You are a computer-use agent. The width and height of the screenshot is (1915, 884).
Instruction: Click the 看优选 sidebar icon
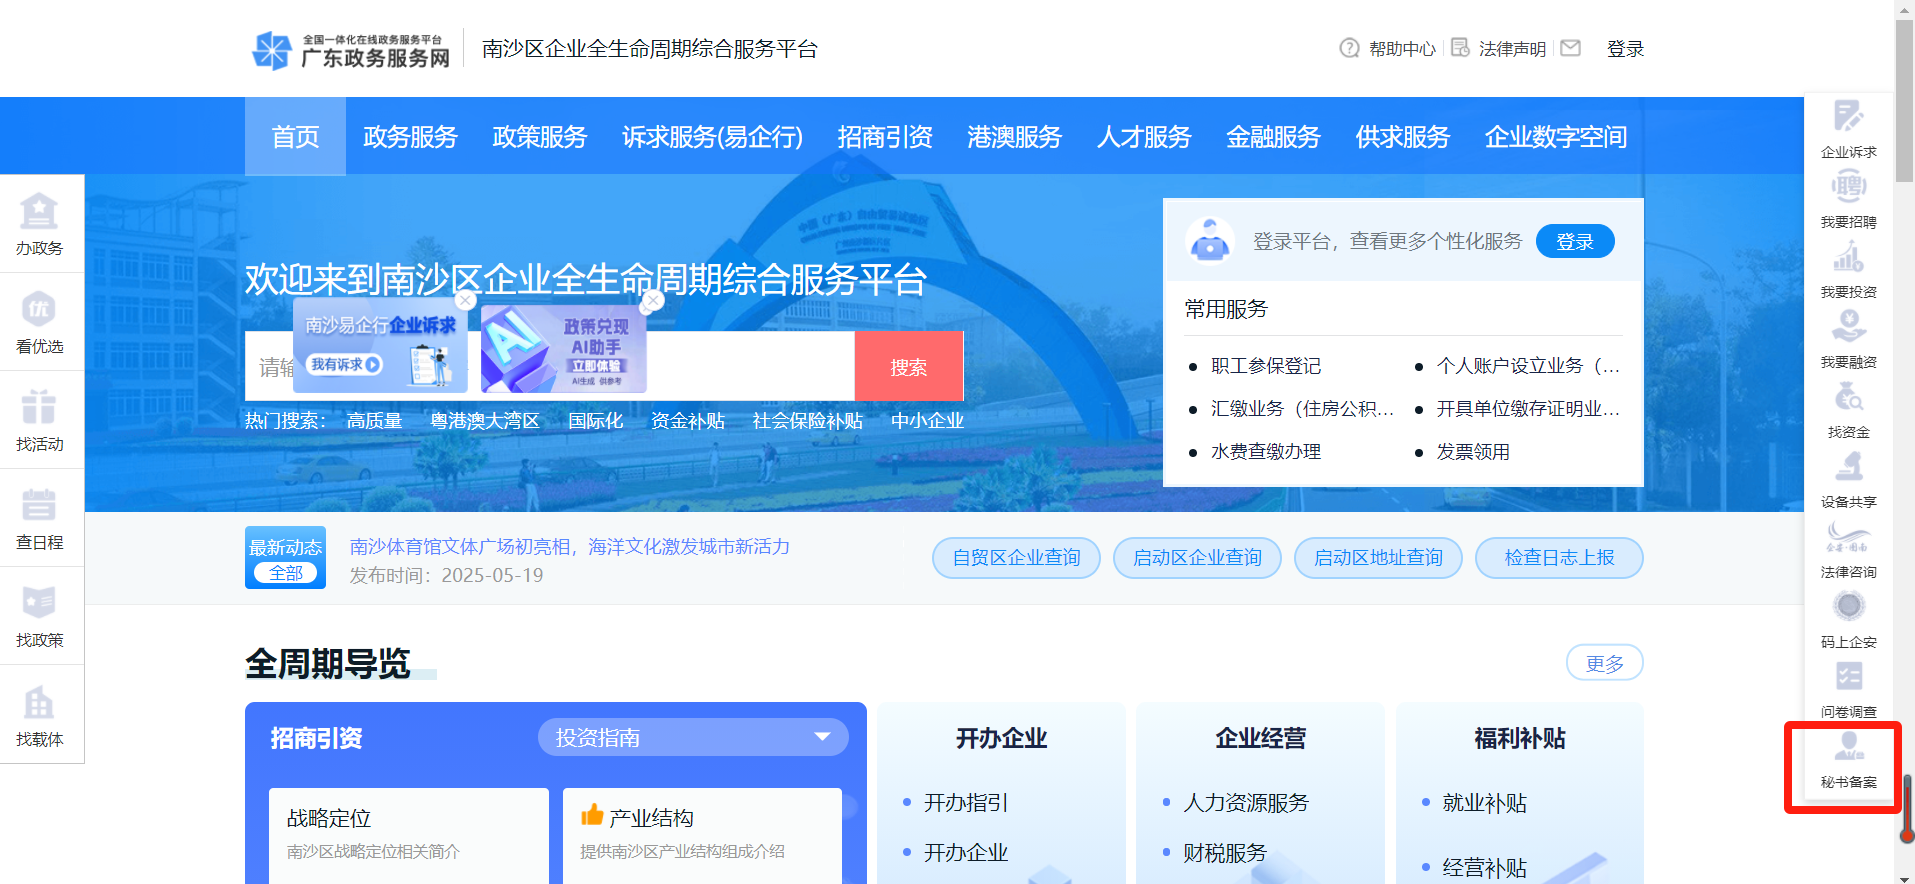39,311
